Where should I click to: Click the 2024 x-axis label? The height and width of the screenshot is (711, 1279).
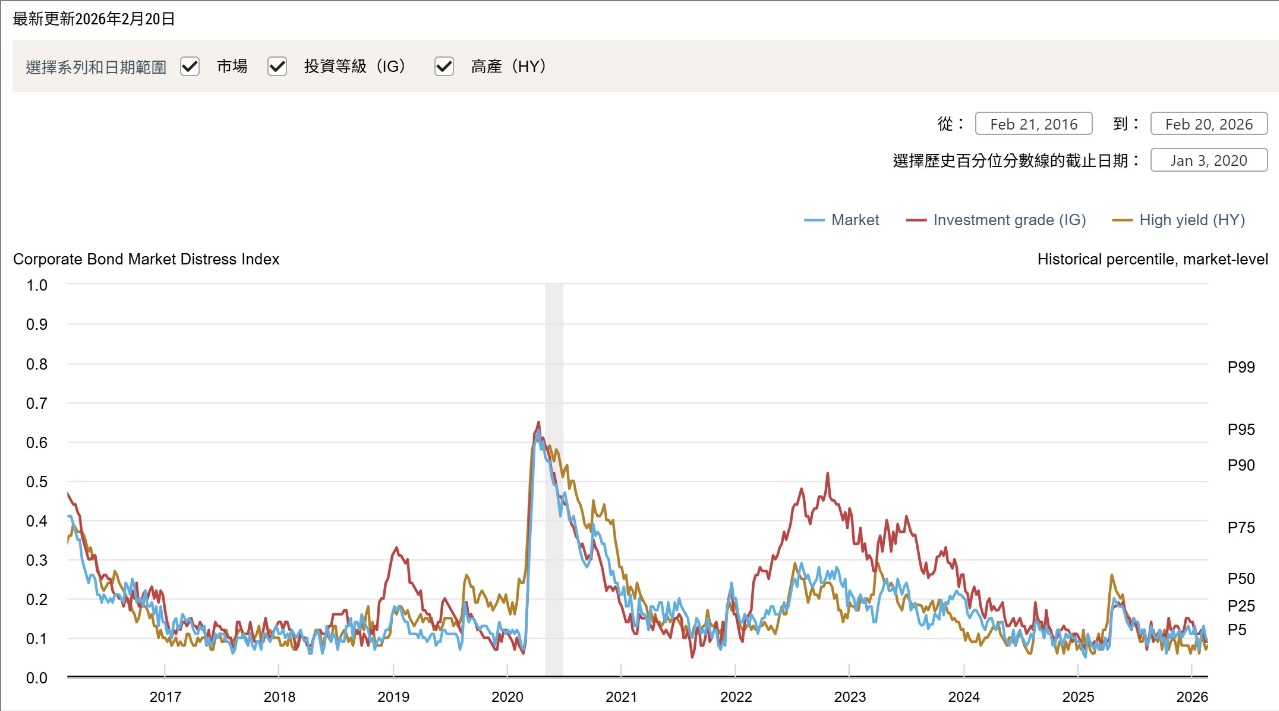pos(964,697)
